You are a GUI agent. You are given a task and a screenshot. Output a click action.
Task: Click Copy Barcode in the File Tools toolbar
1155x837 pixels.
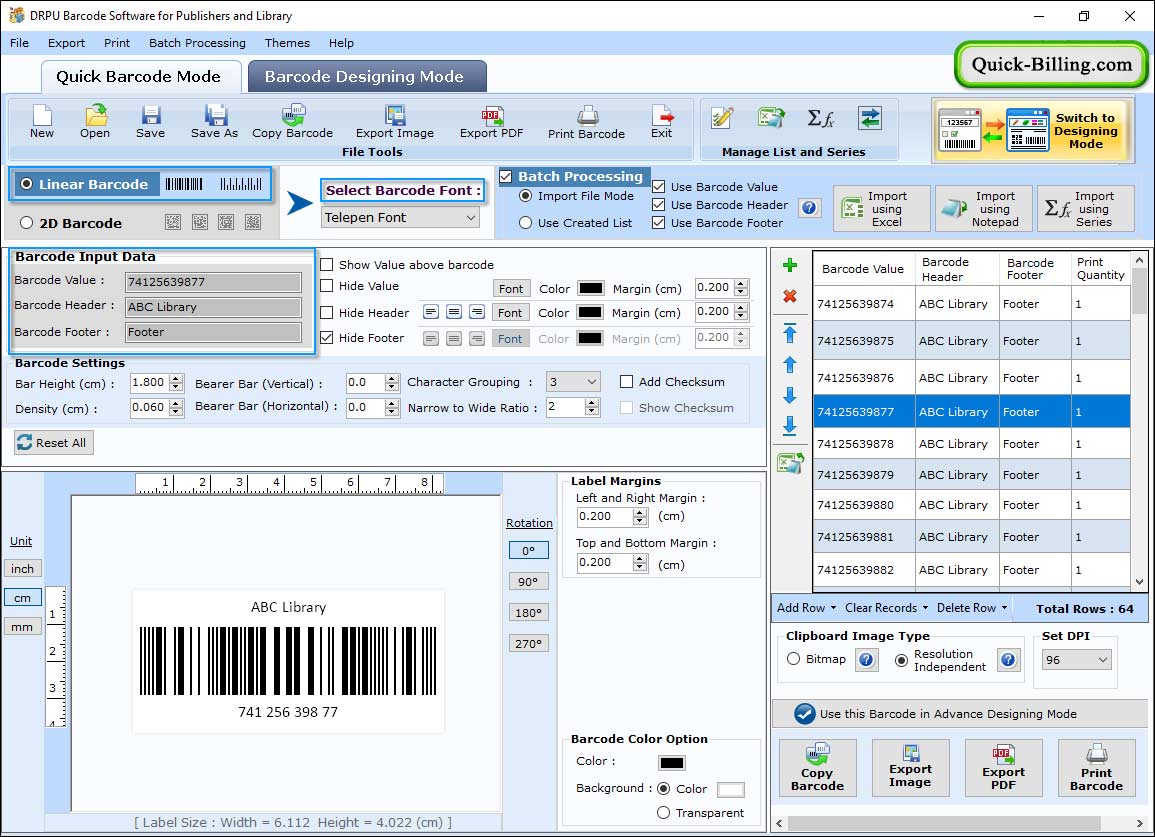[292, 122]
